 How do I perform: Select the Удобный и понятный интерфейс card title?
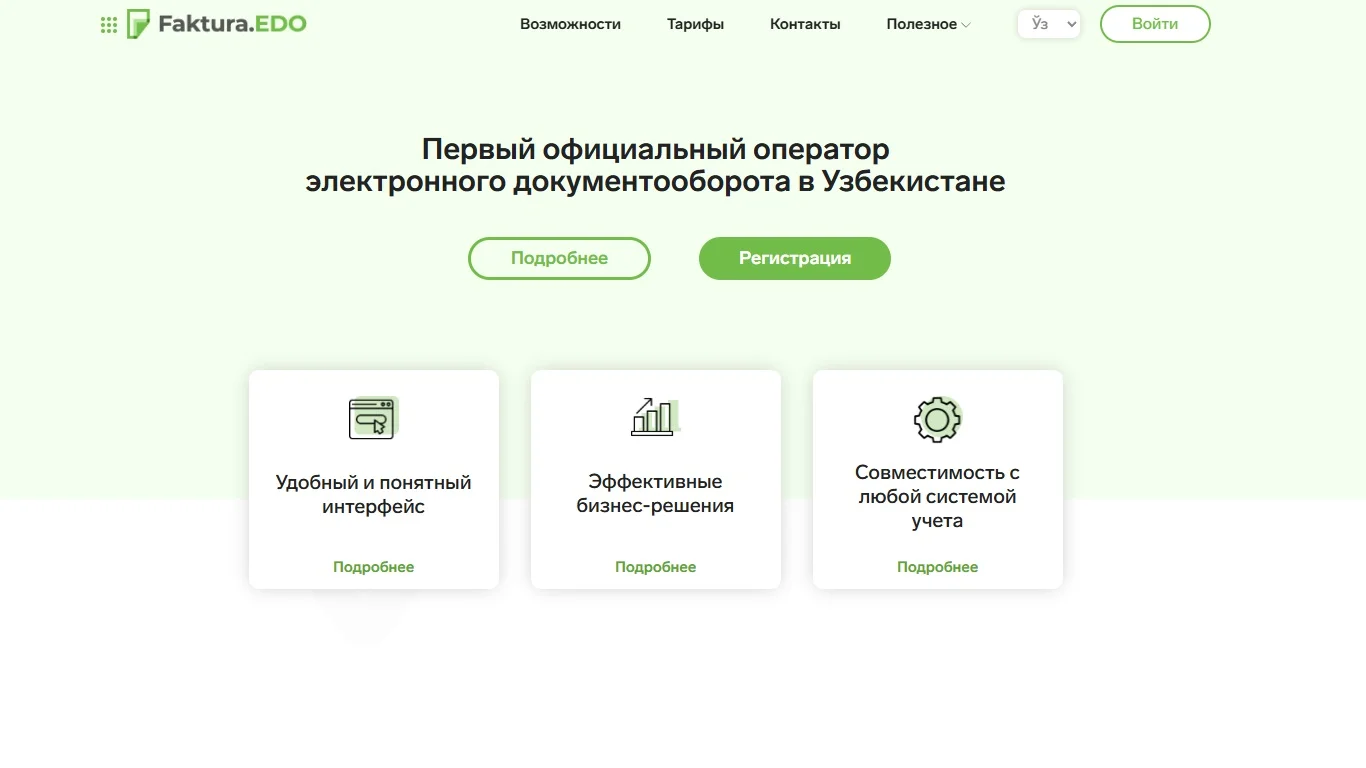[373, 494]
